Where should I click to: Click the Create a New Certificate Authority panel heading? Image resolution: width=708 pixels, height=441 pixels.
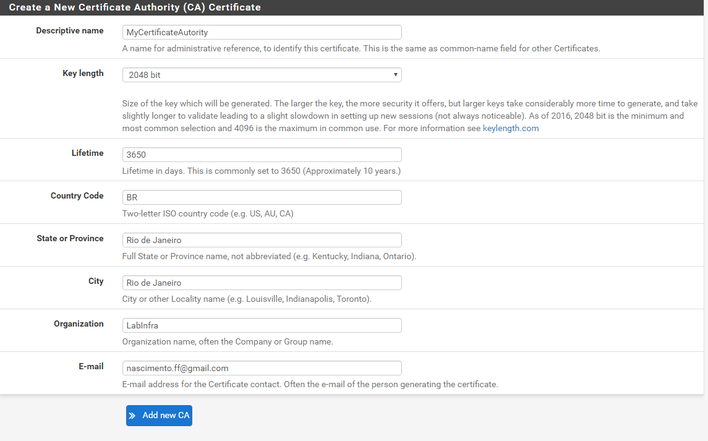(135, 7)
